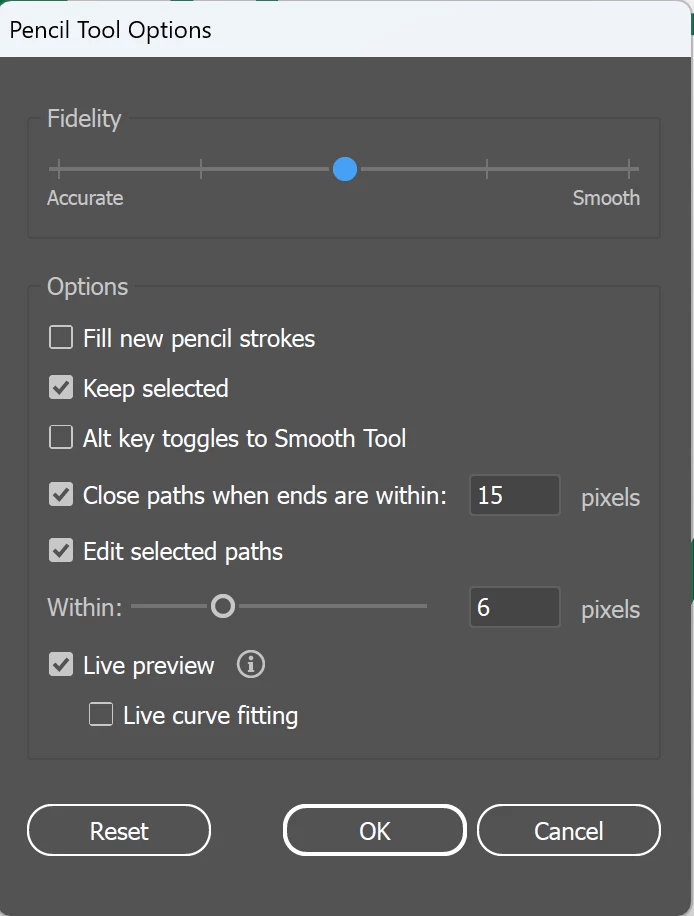
Task: Click the Within distance slider handle
Action: pyautogui.click(x=223, y=606)
